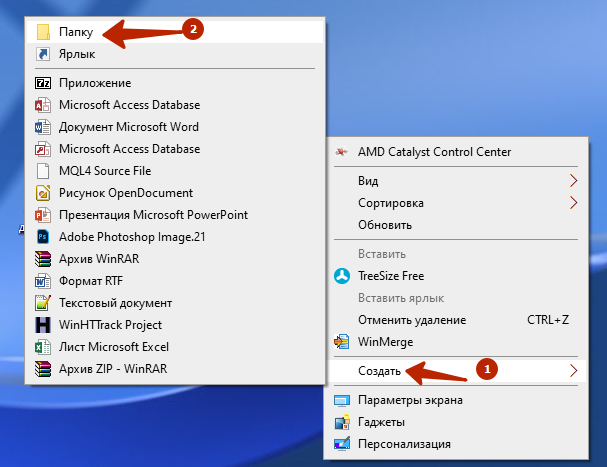Open the Вид menu item
Viewport: 607px width, 467px height.
(456, 181)
